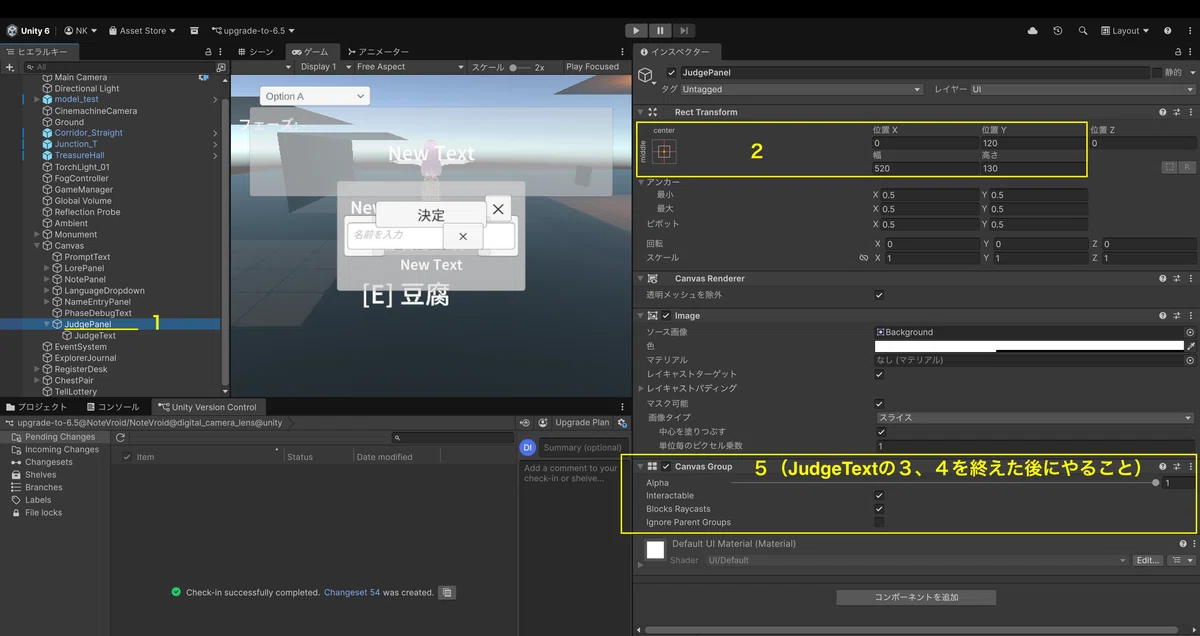Collapse the JudgePanel tree item arrow

pos(47,324)
